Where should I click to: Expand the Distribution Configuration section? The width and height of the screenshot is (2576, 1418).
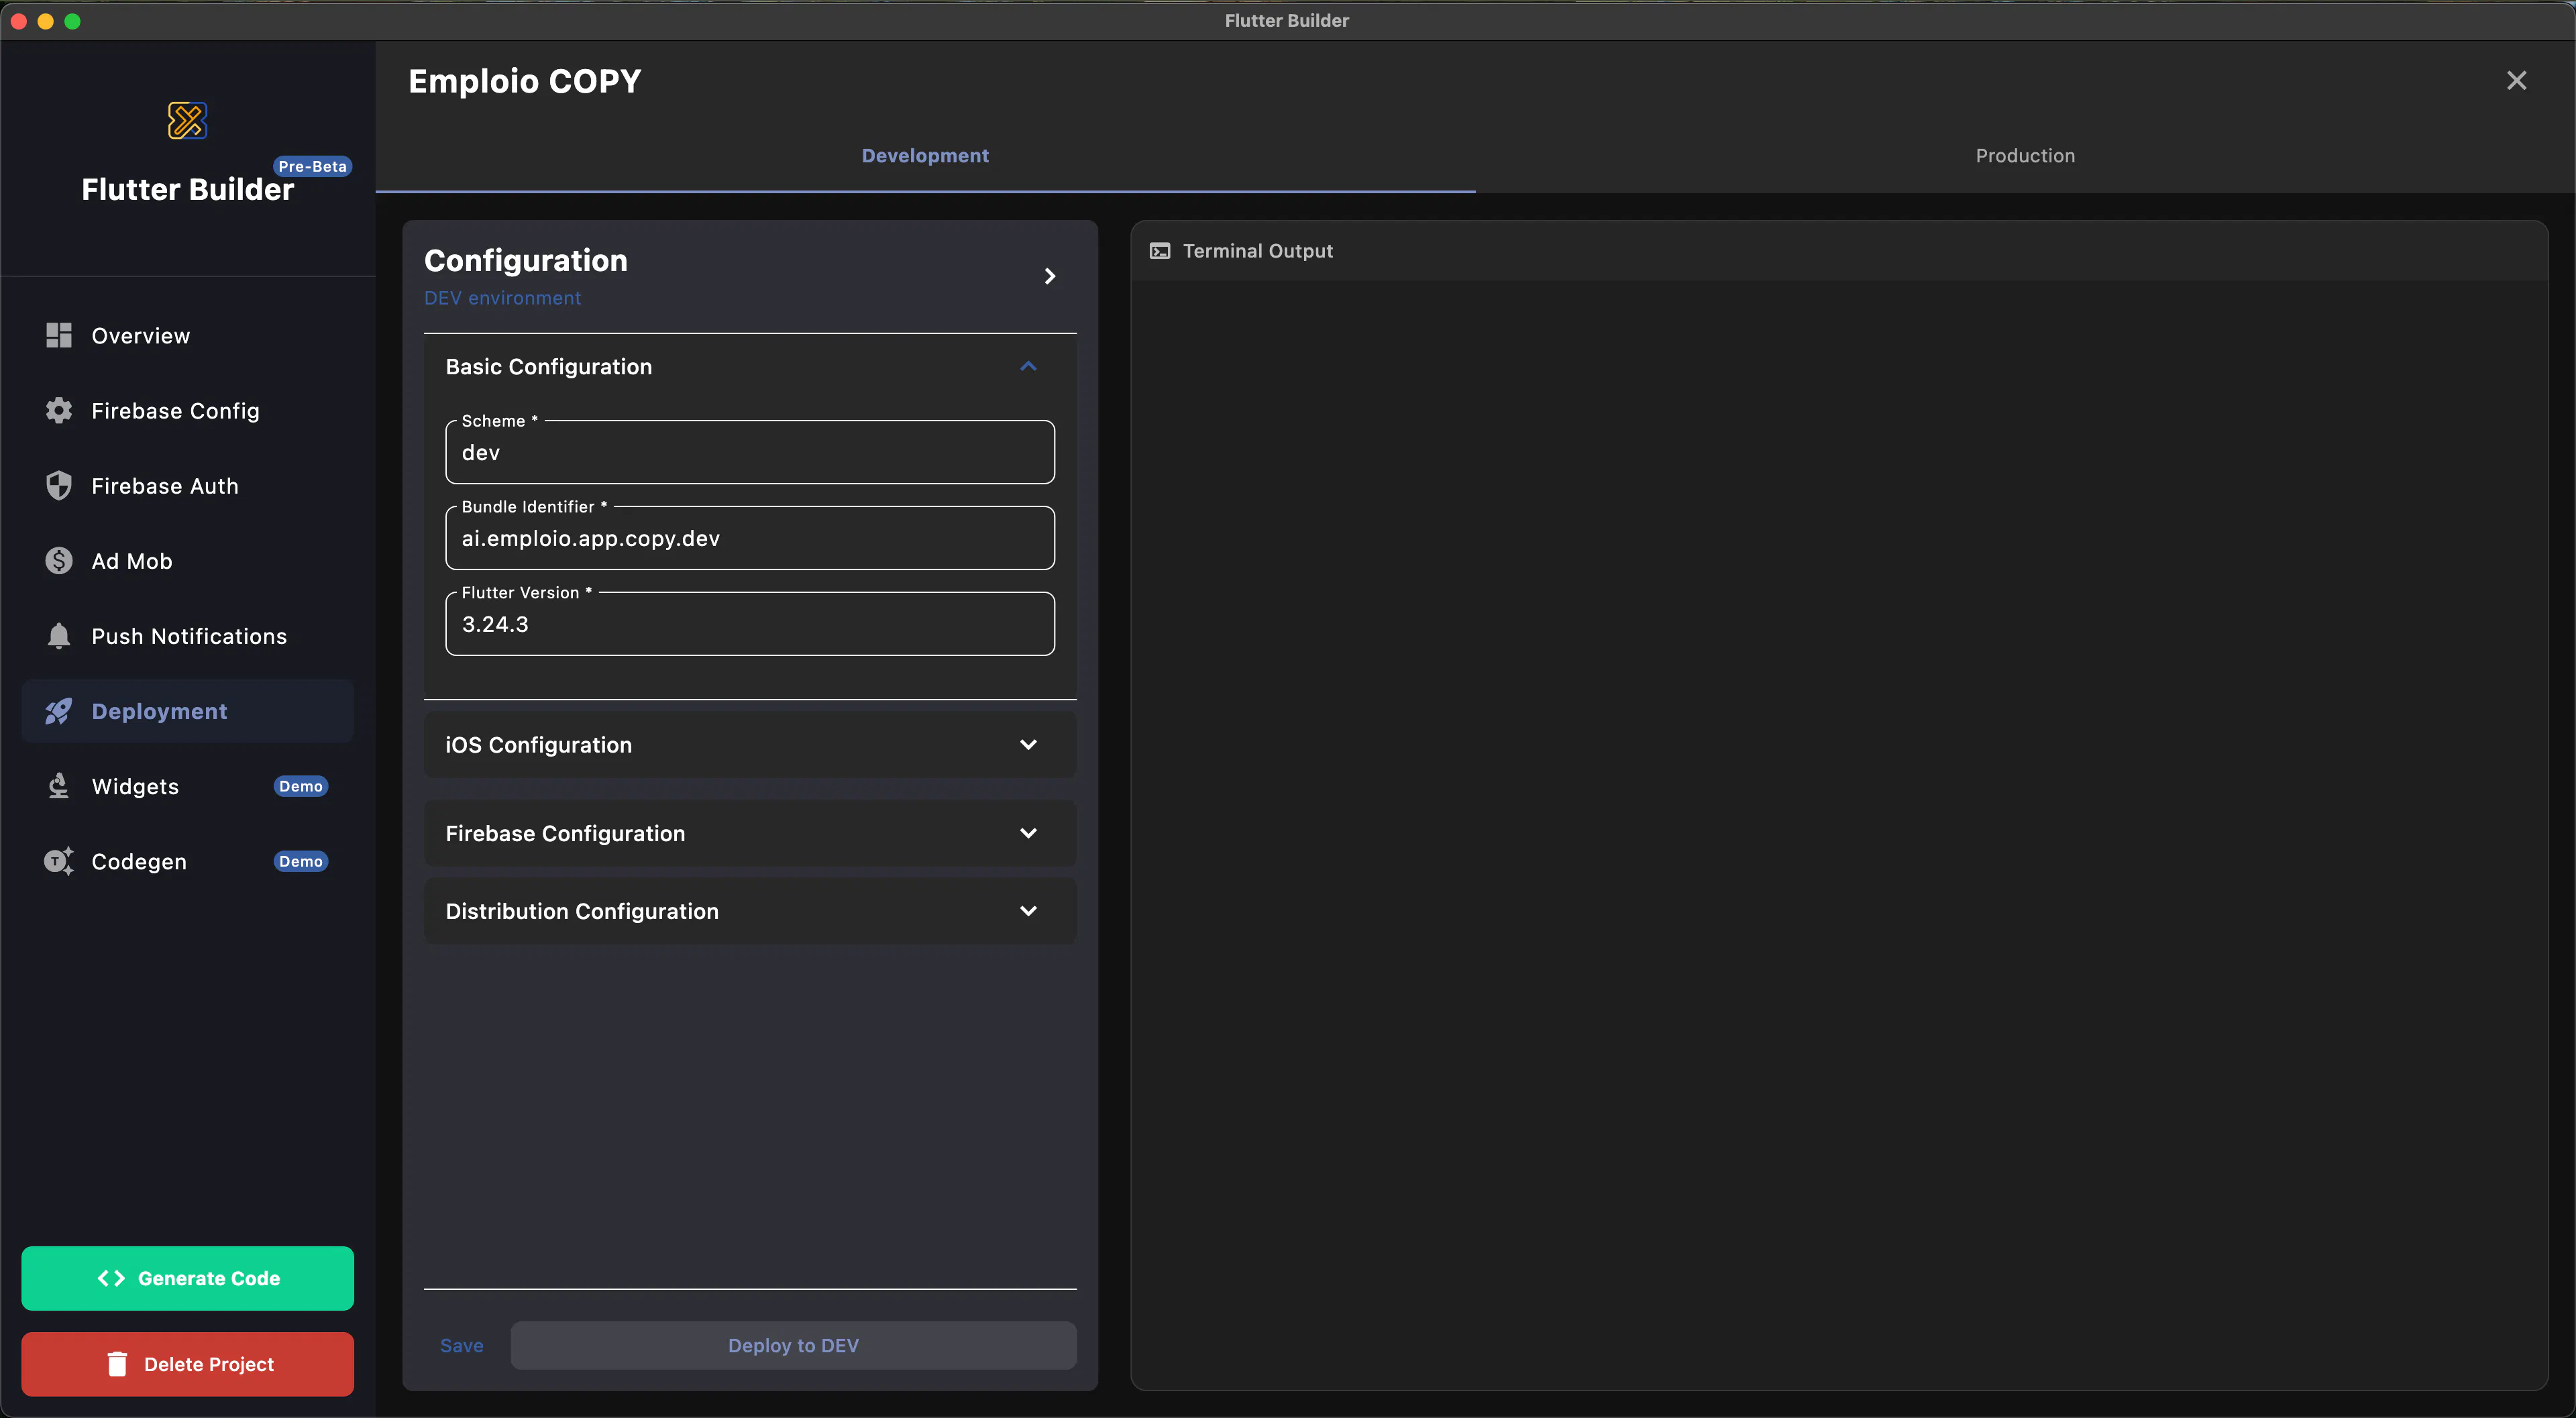[x=750, y=911]
